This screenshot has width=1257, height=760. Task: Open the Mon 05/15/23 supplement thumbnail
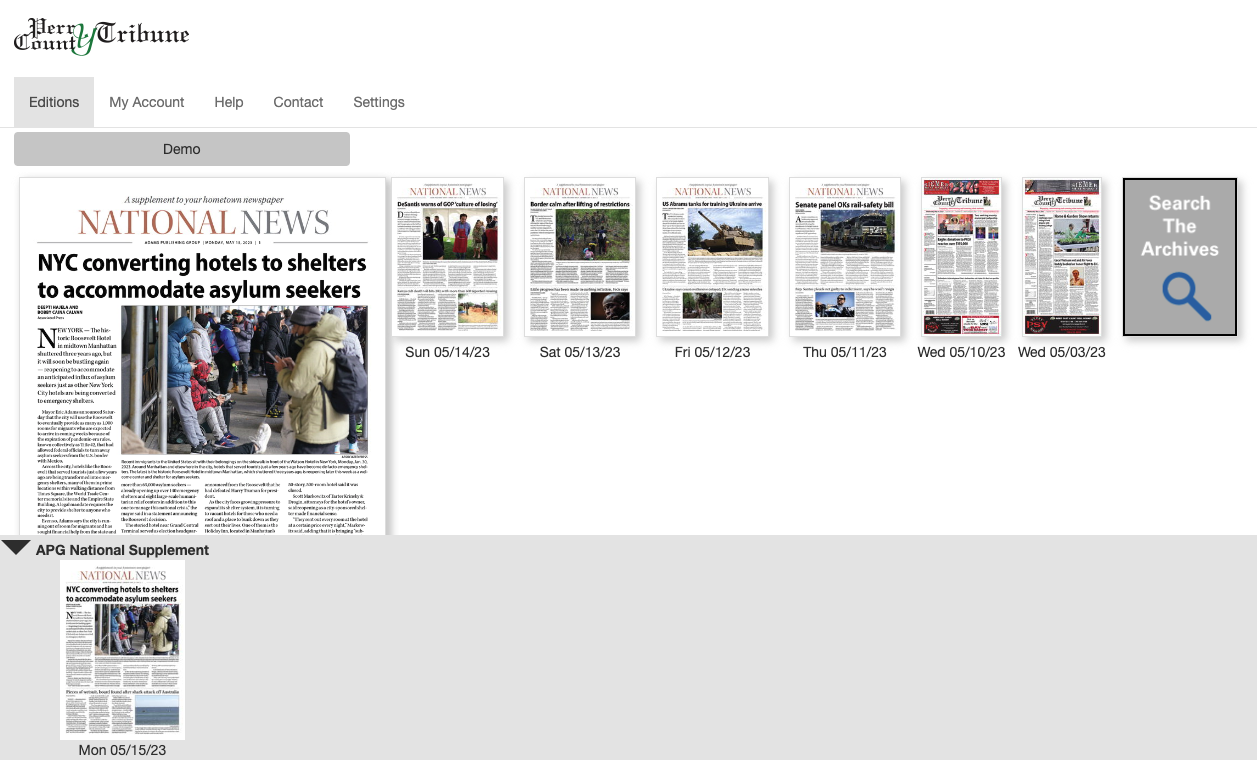coord(123,650)
